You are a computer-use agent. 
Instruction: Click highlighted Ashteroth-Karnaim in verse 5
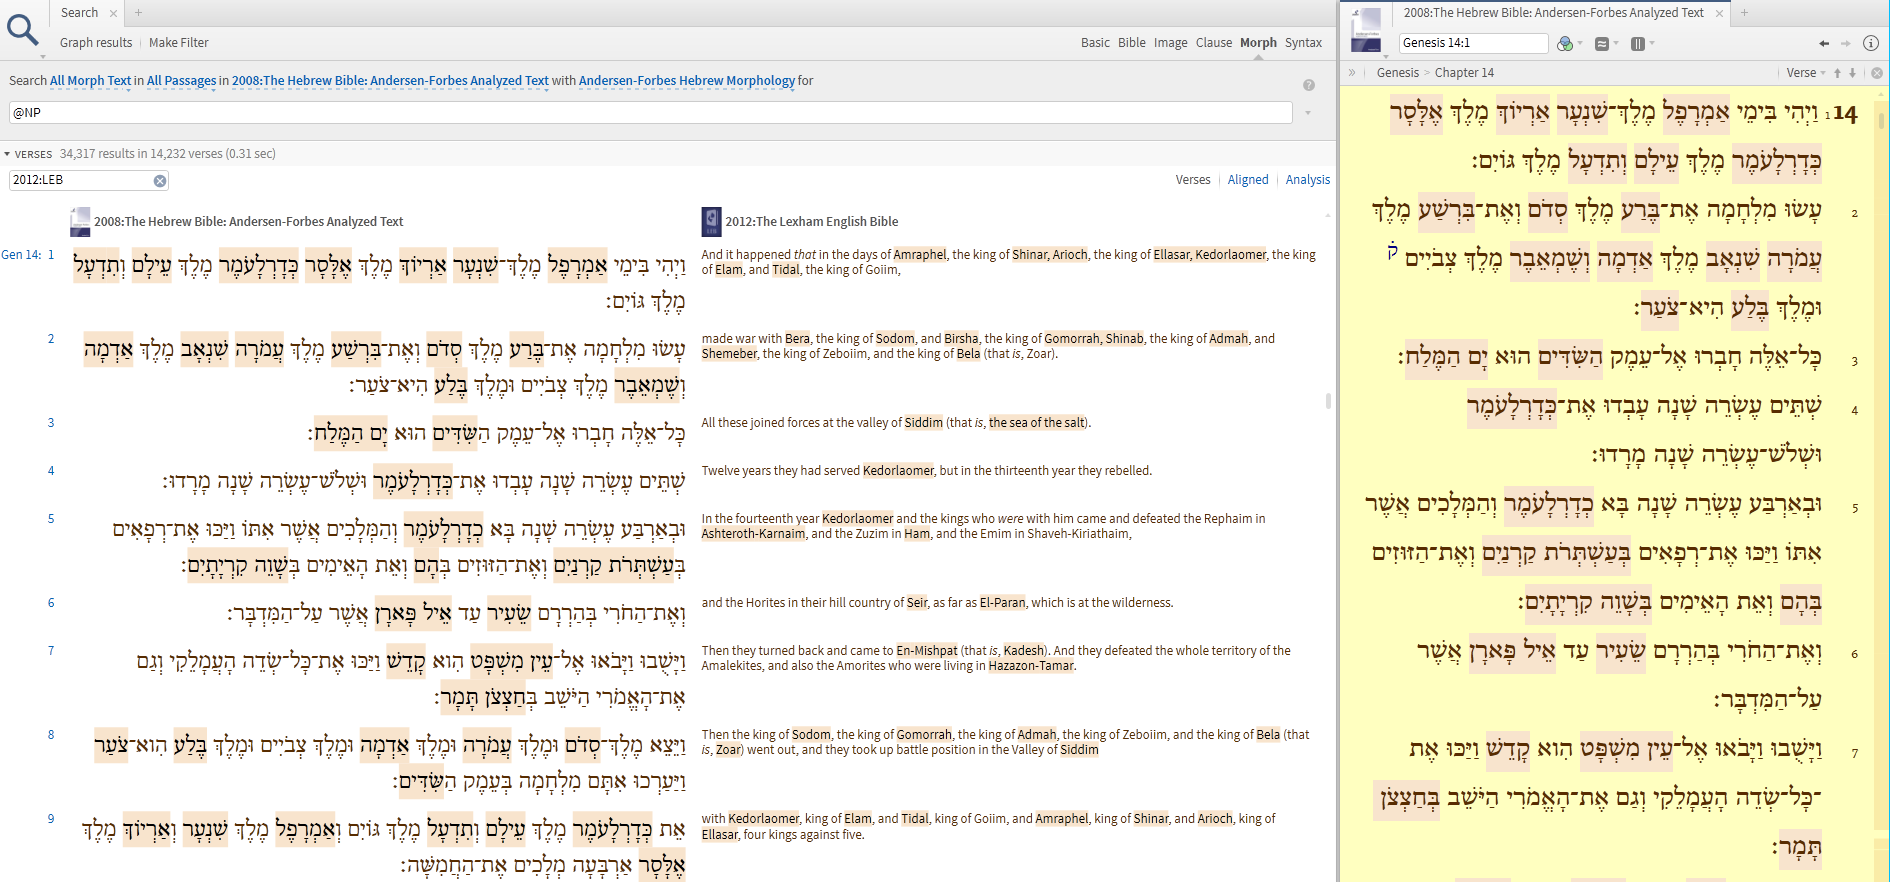(753, 534)
